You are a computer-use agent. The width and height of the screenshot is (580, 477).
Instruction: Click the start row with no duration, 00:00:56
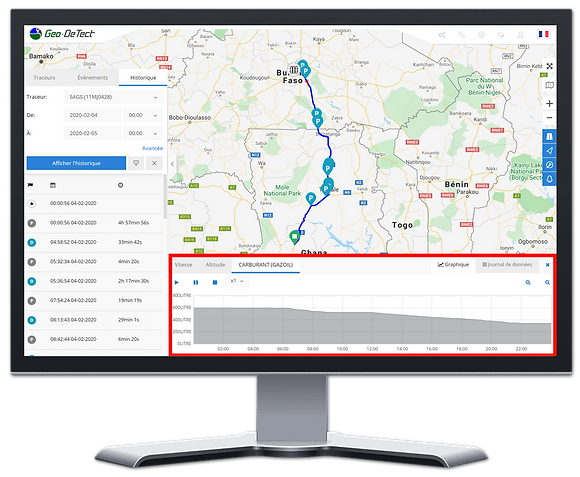(x=94, y=203)
